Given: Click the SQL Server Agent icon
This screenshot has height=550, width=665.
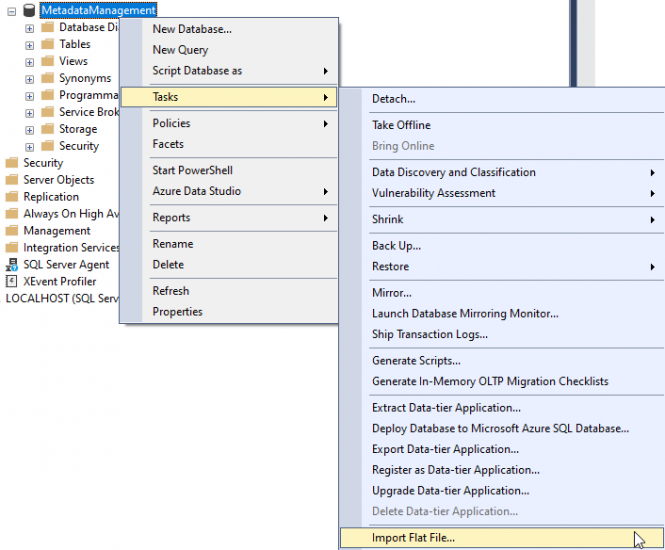Looking at the screenshot, I should pos(12,265).
